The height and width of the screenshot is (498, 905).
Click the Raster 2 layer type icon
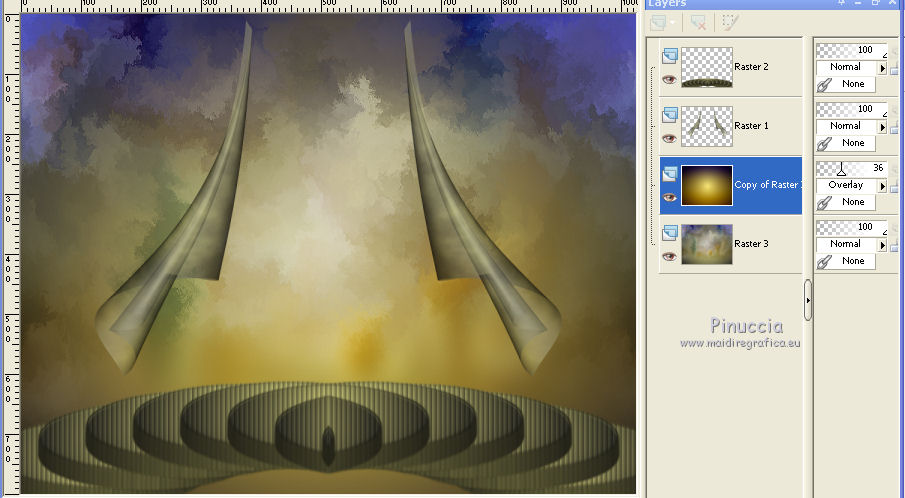[x=670, y=56]
